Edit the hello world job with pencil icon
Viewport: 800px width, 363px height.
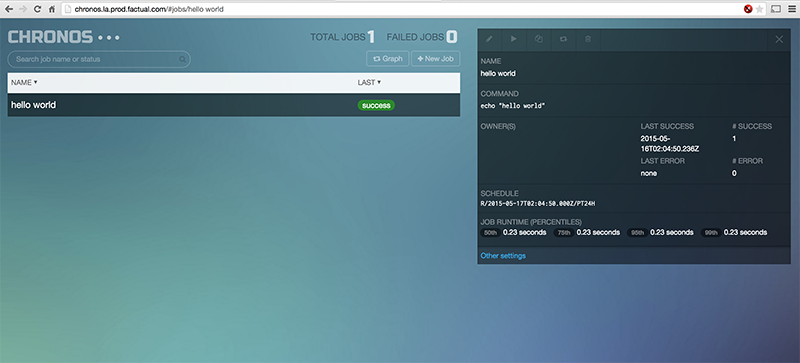489,39
